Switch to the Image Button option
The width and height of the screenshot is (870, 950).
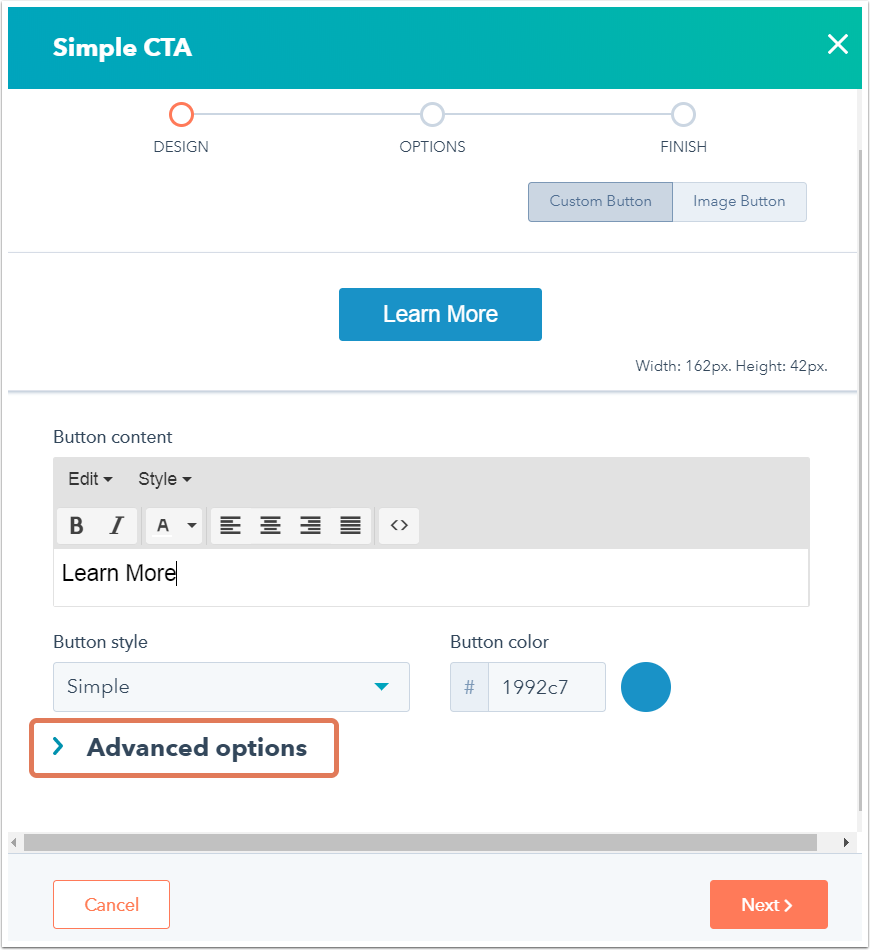739,201
